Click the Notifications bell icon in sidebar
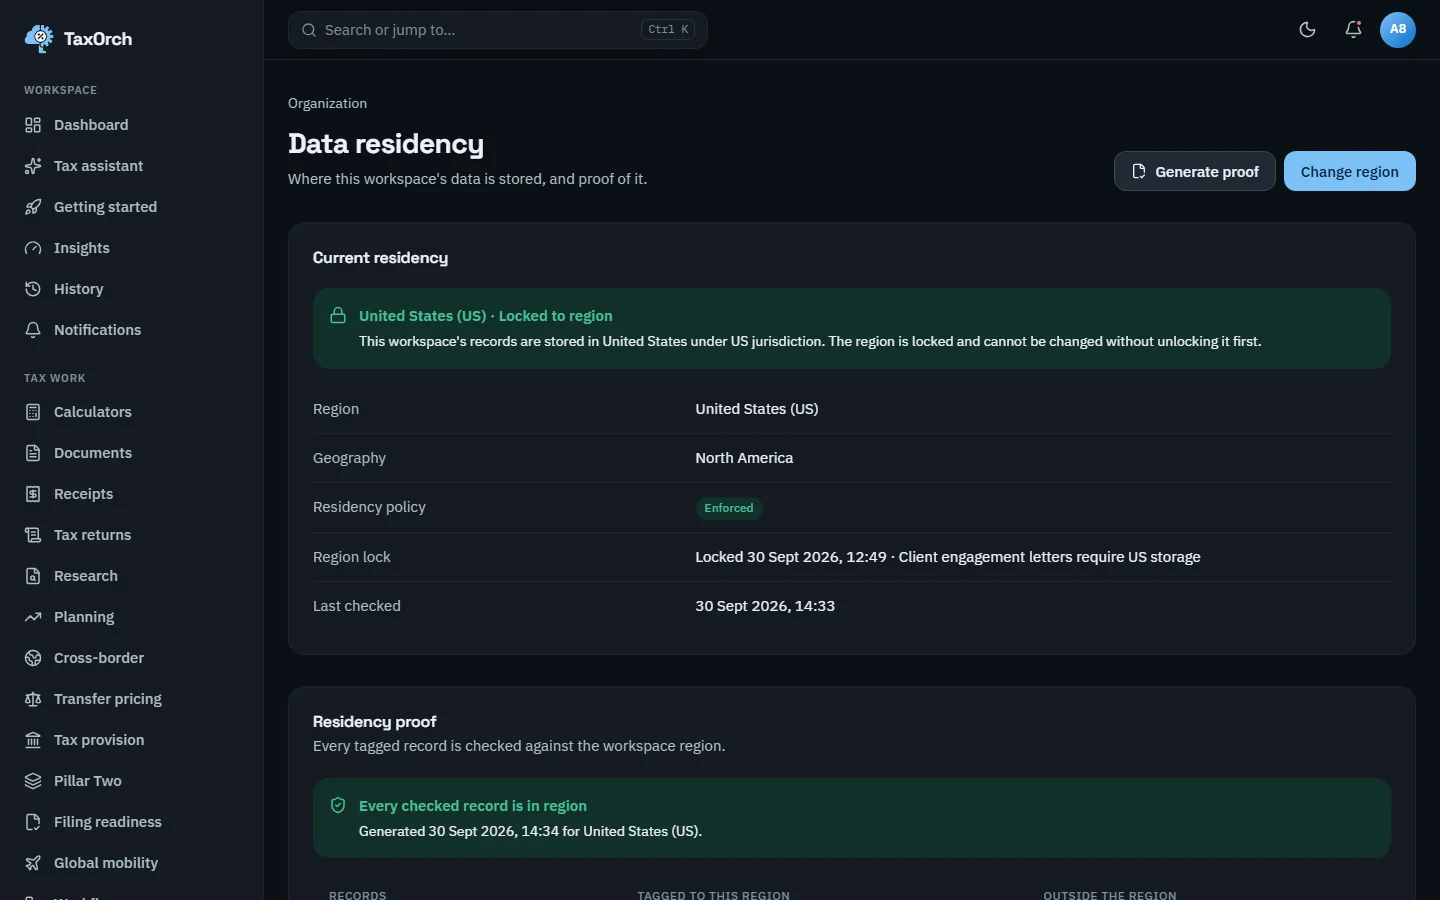The height and width of the screenshot is (900, 1440). coord(33,330)
